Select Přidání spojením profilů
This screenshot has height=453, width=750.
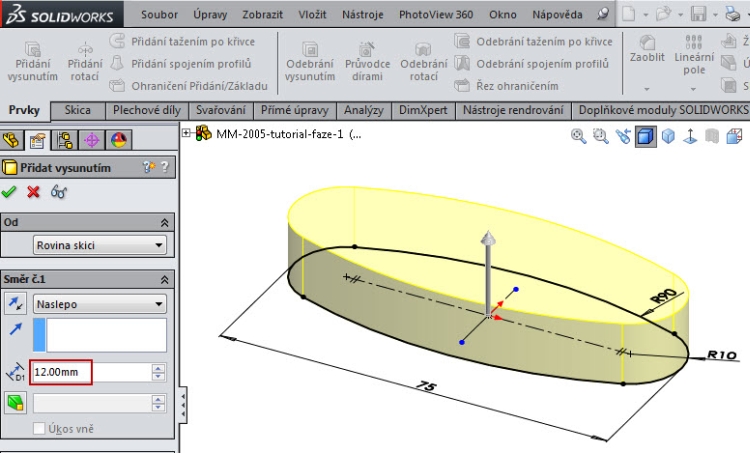point(180,64)
